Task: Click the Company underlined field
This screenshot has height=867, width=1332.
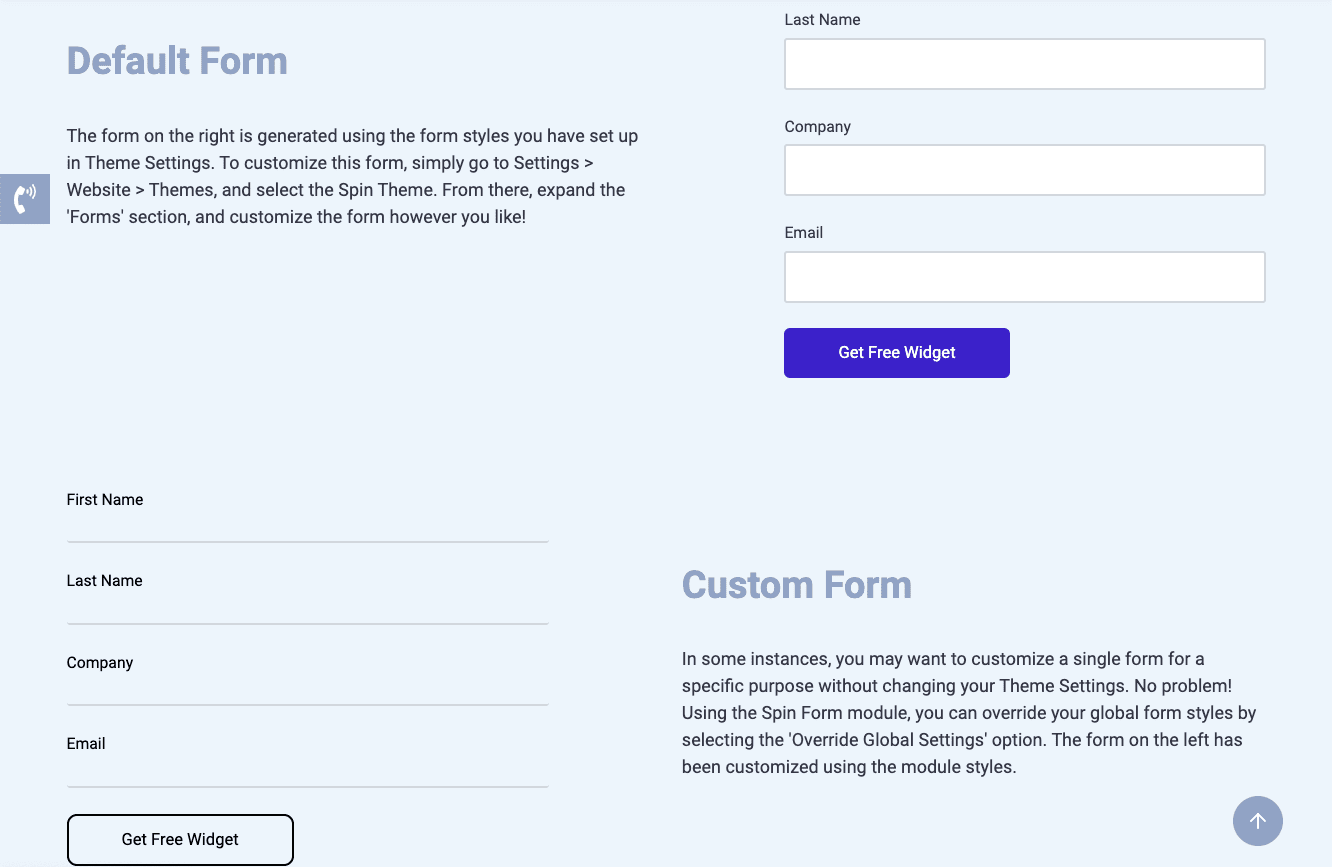Action: (x=307, y=694)
